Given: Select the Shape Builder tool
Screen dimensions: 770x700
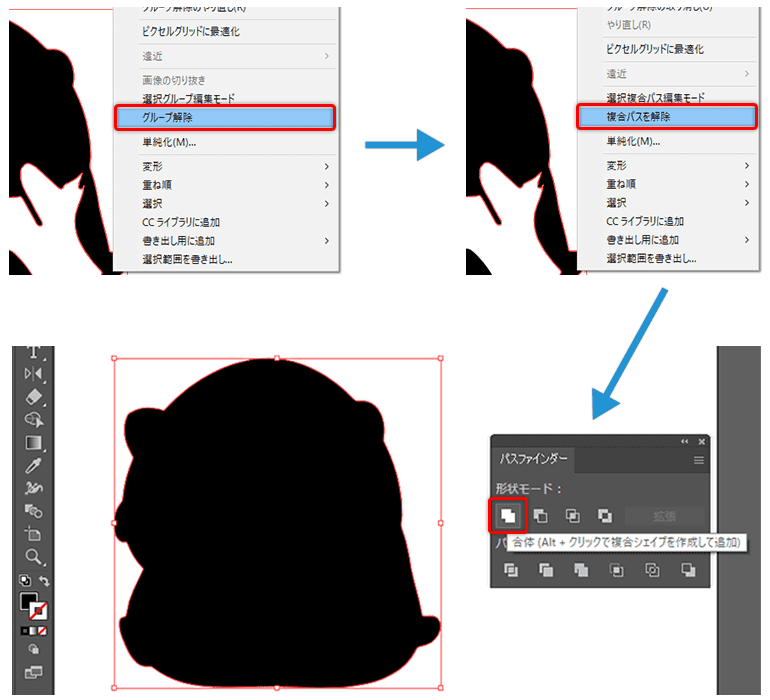Looking at the screenshot, I should [x=33, y=420].
